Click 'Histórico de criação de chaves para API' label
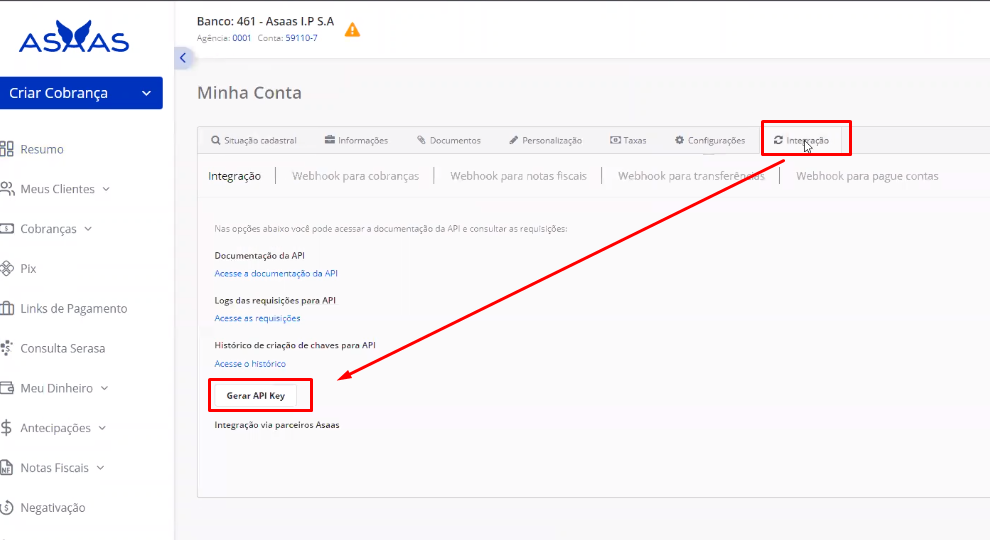 pyautogui.click(x=295, y=345)
